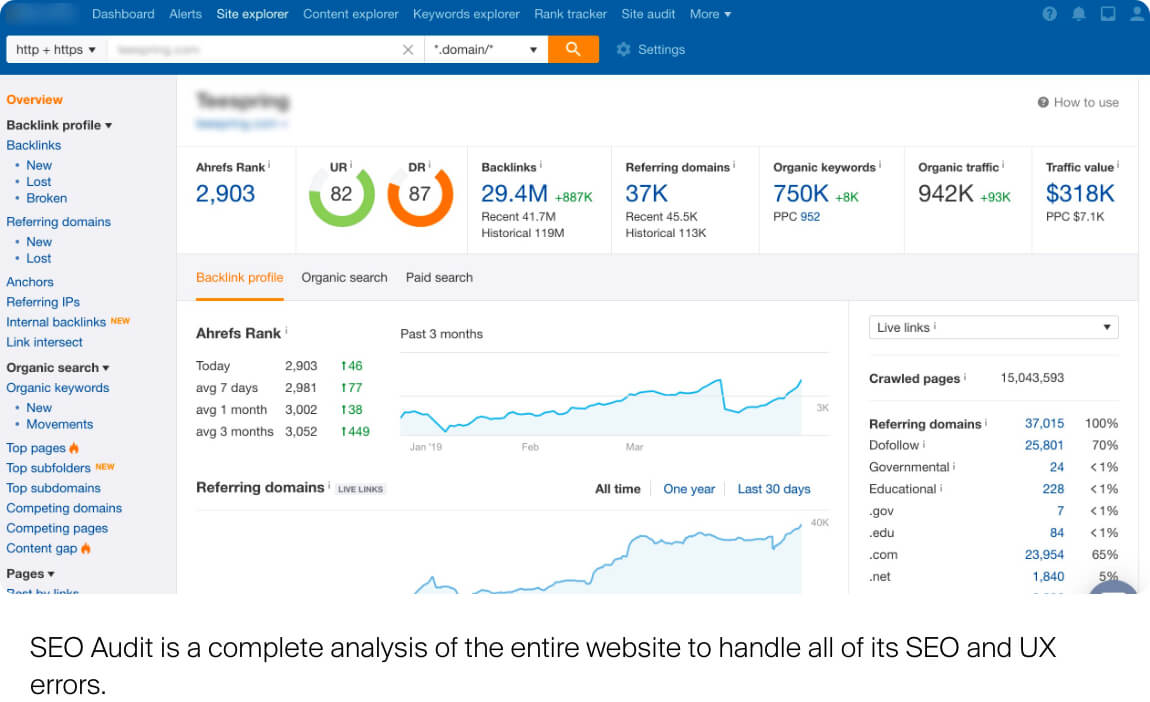Open the http + https protocol dropdown
The image size is (1150, 702).
[56, 49]
